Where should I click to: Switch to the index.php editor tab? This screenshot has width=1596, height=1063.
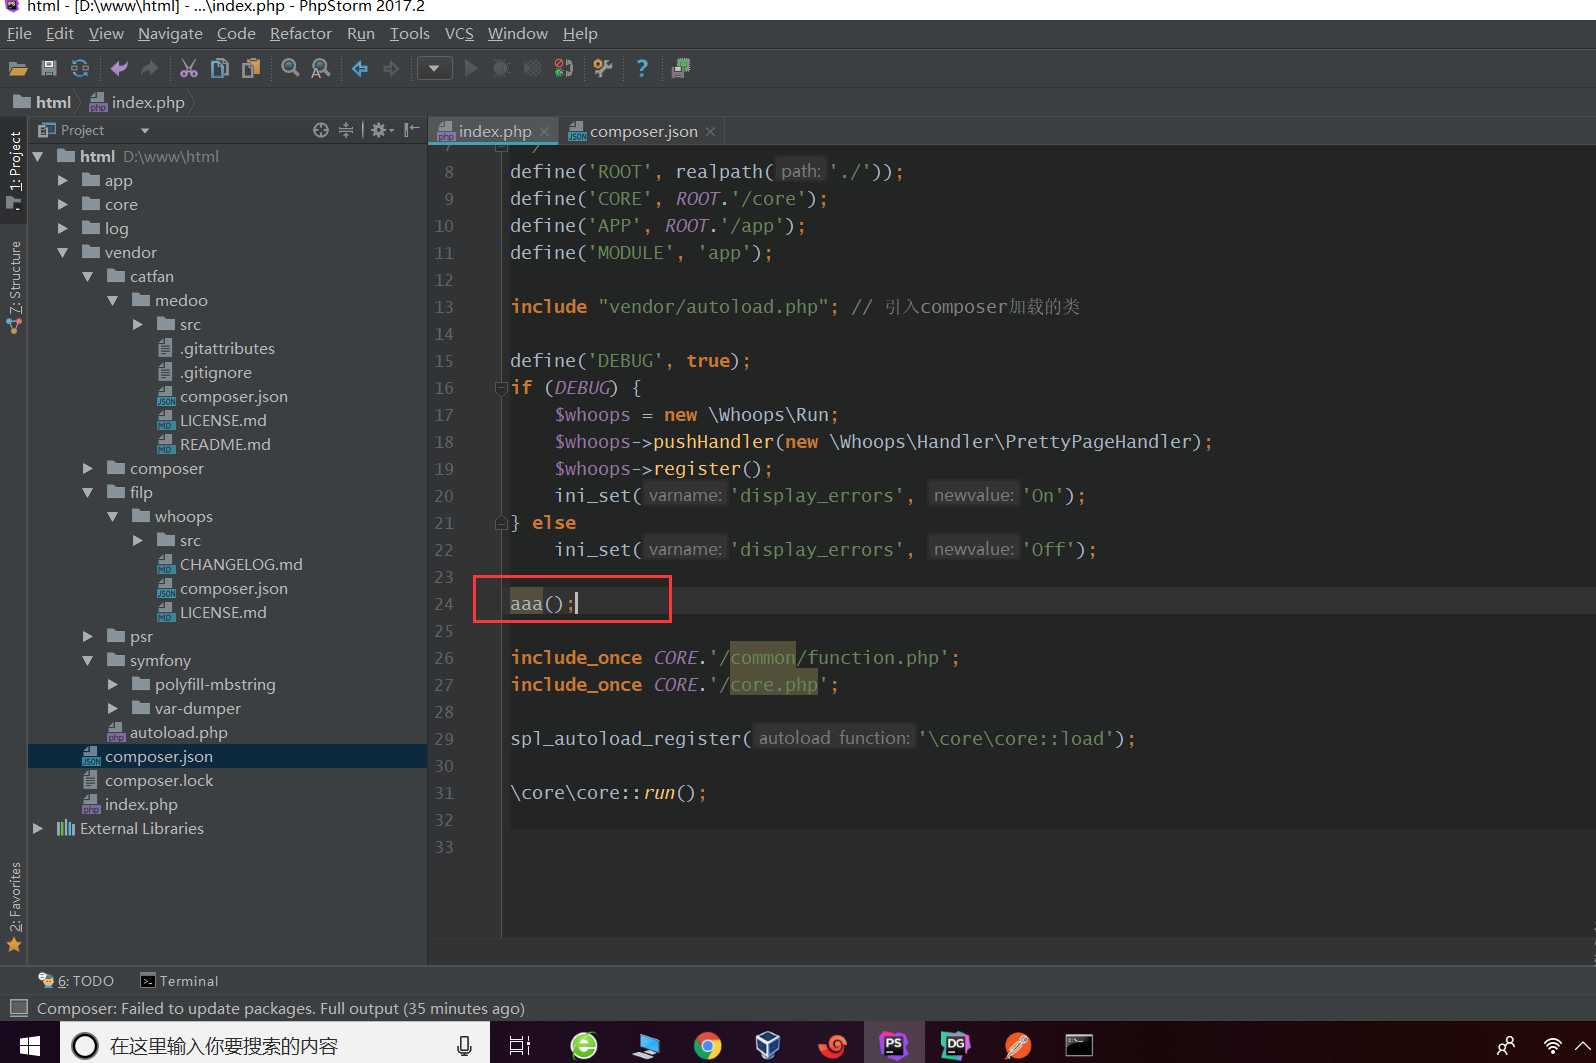point(494,131)
